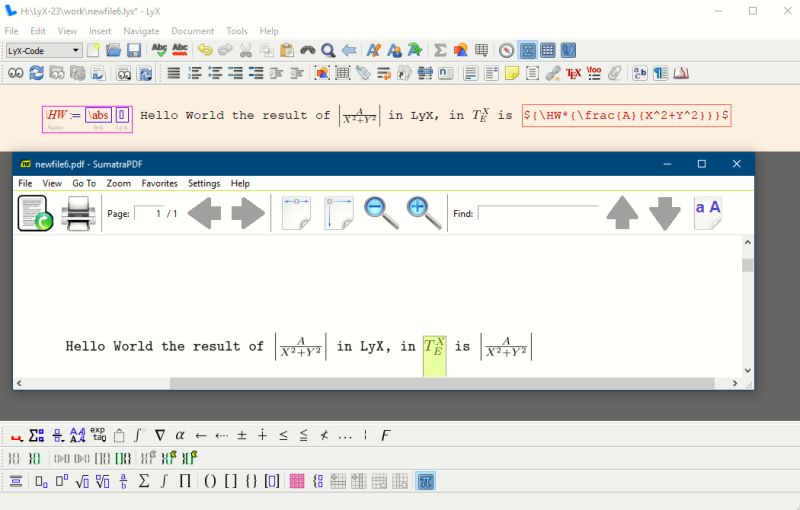Click the scroll-down arrow in SumatraPDF
This screenshot has height=510, width=800.
(747, 370)
